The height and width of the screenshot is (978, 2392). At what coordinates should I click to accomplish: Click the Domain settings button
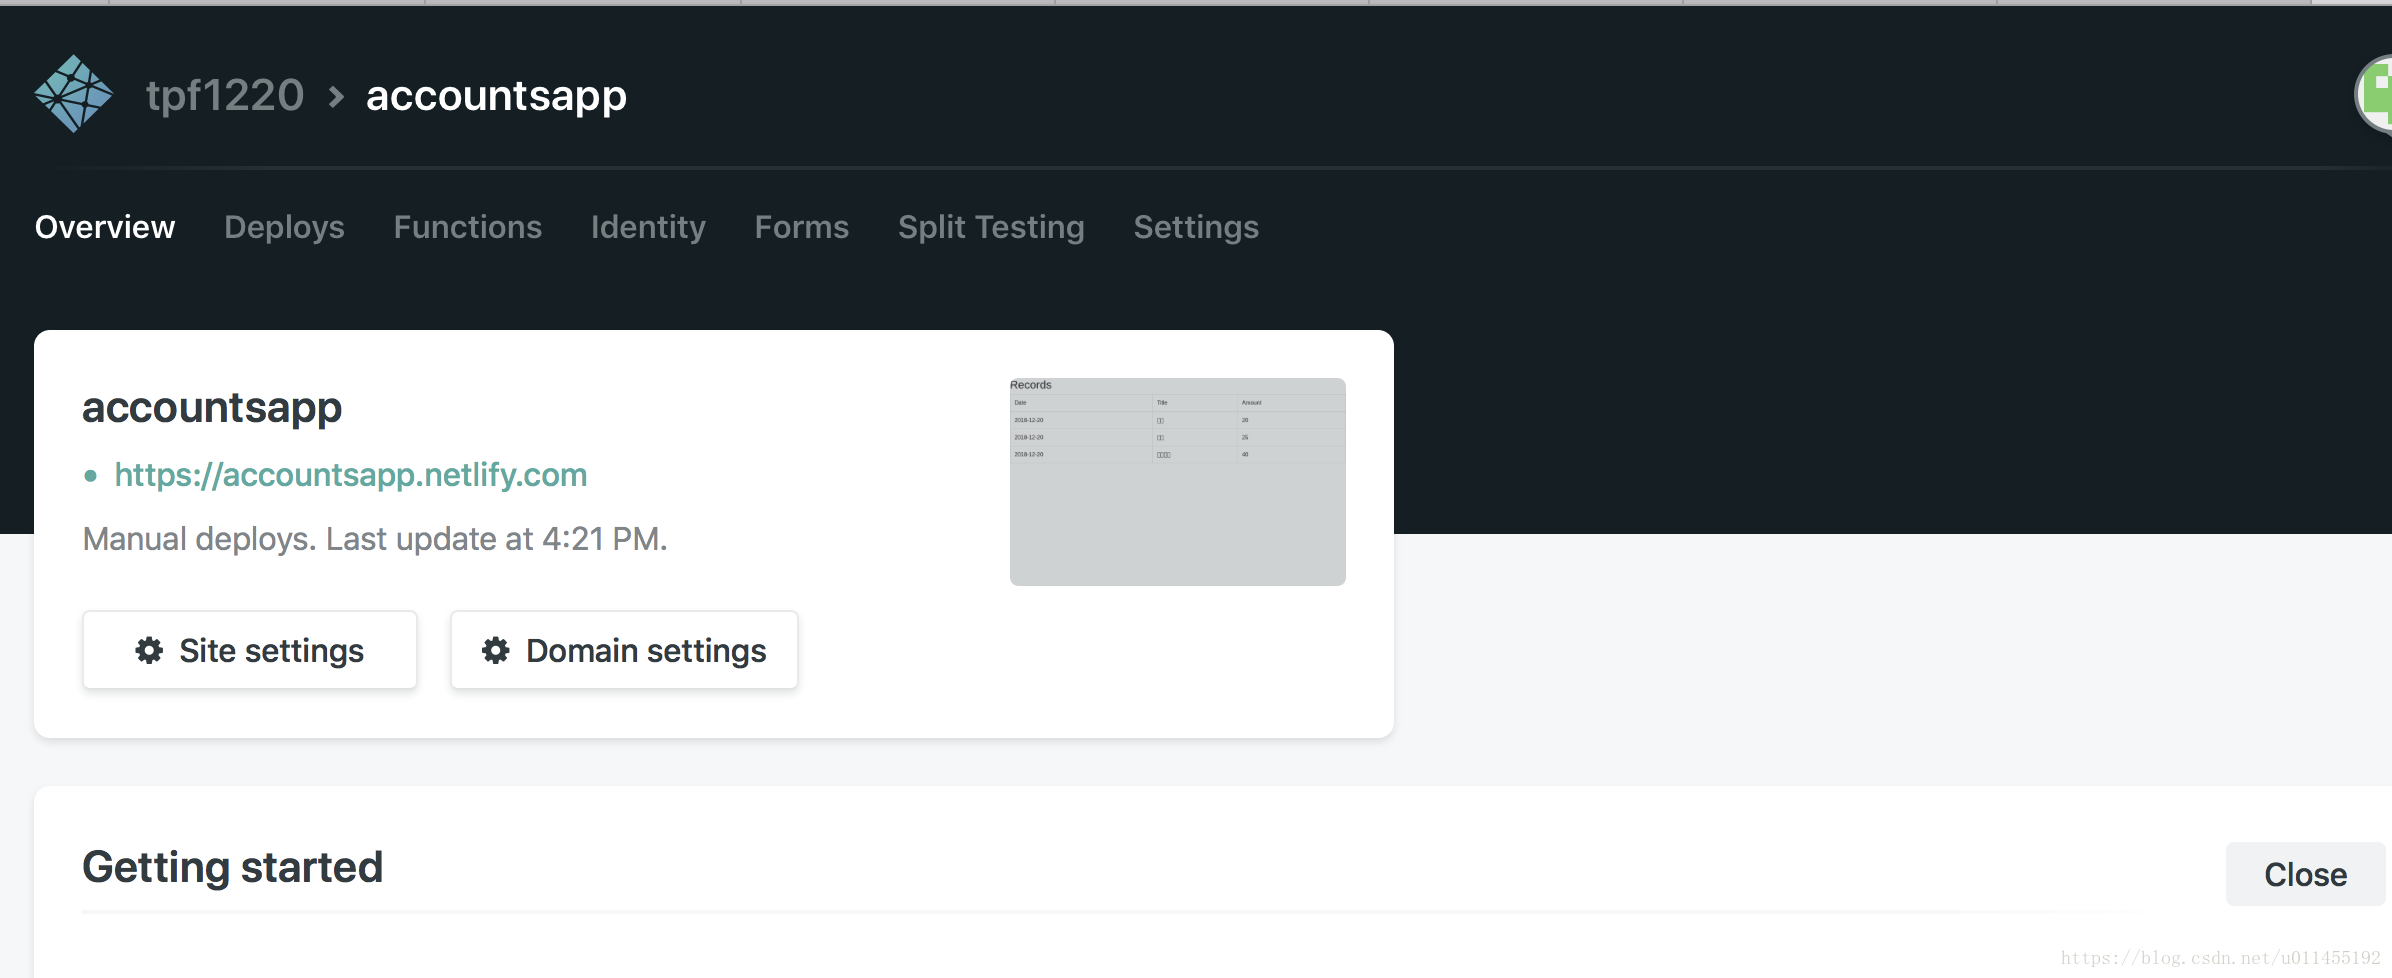pos(624,650)
